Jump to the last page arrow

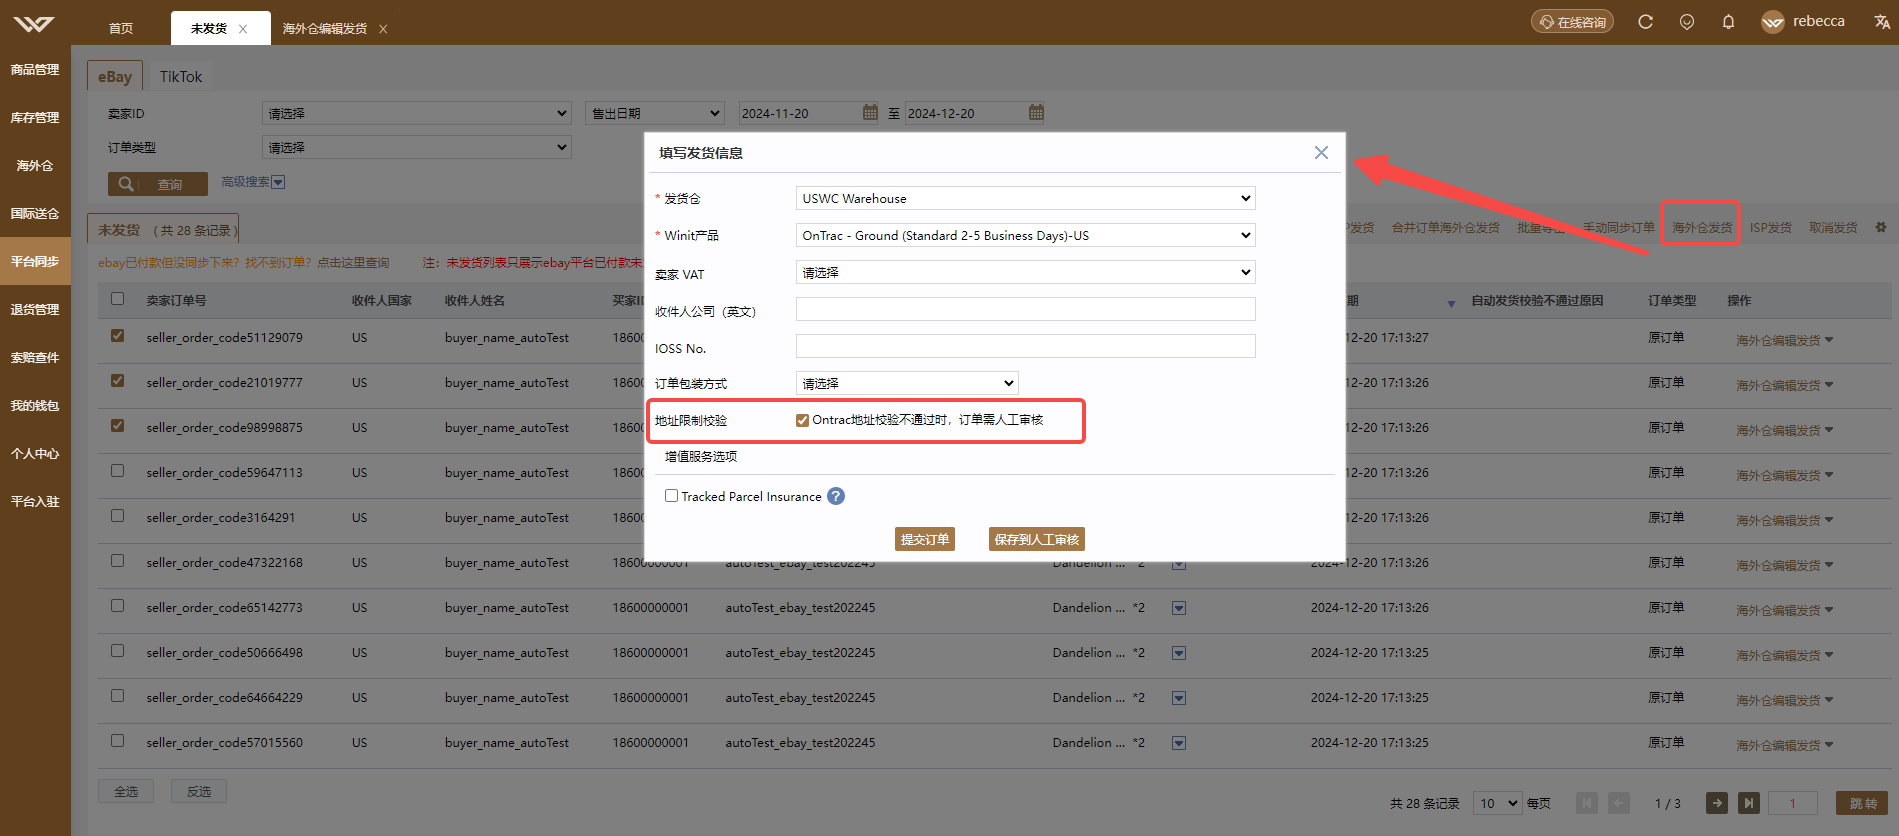pos(1749,802)
